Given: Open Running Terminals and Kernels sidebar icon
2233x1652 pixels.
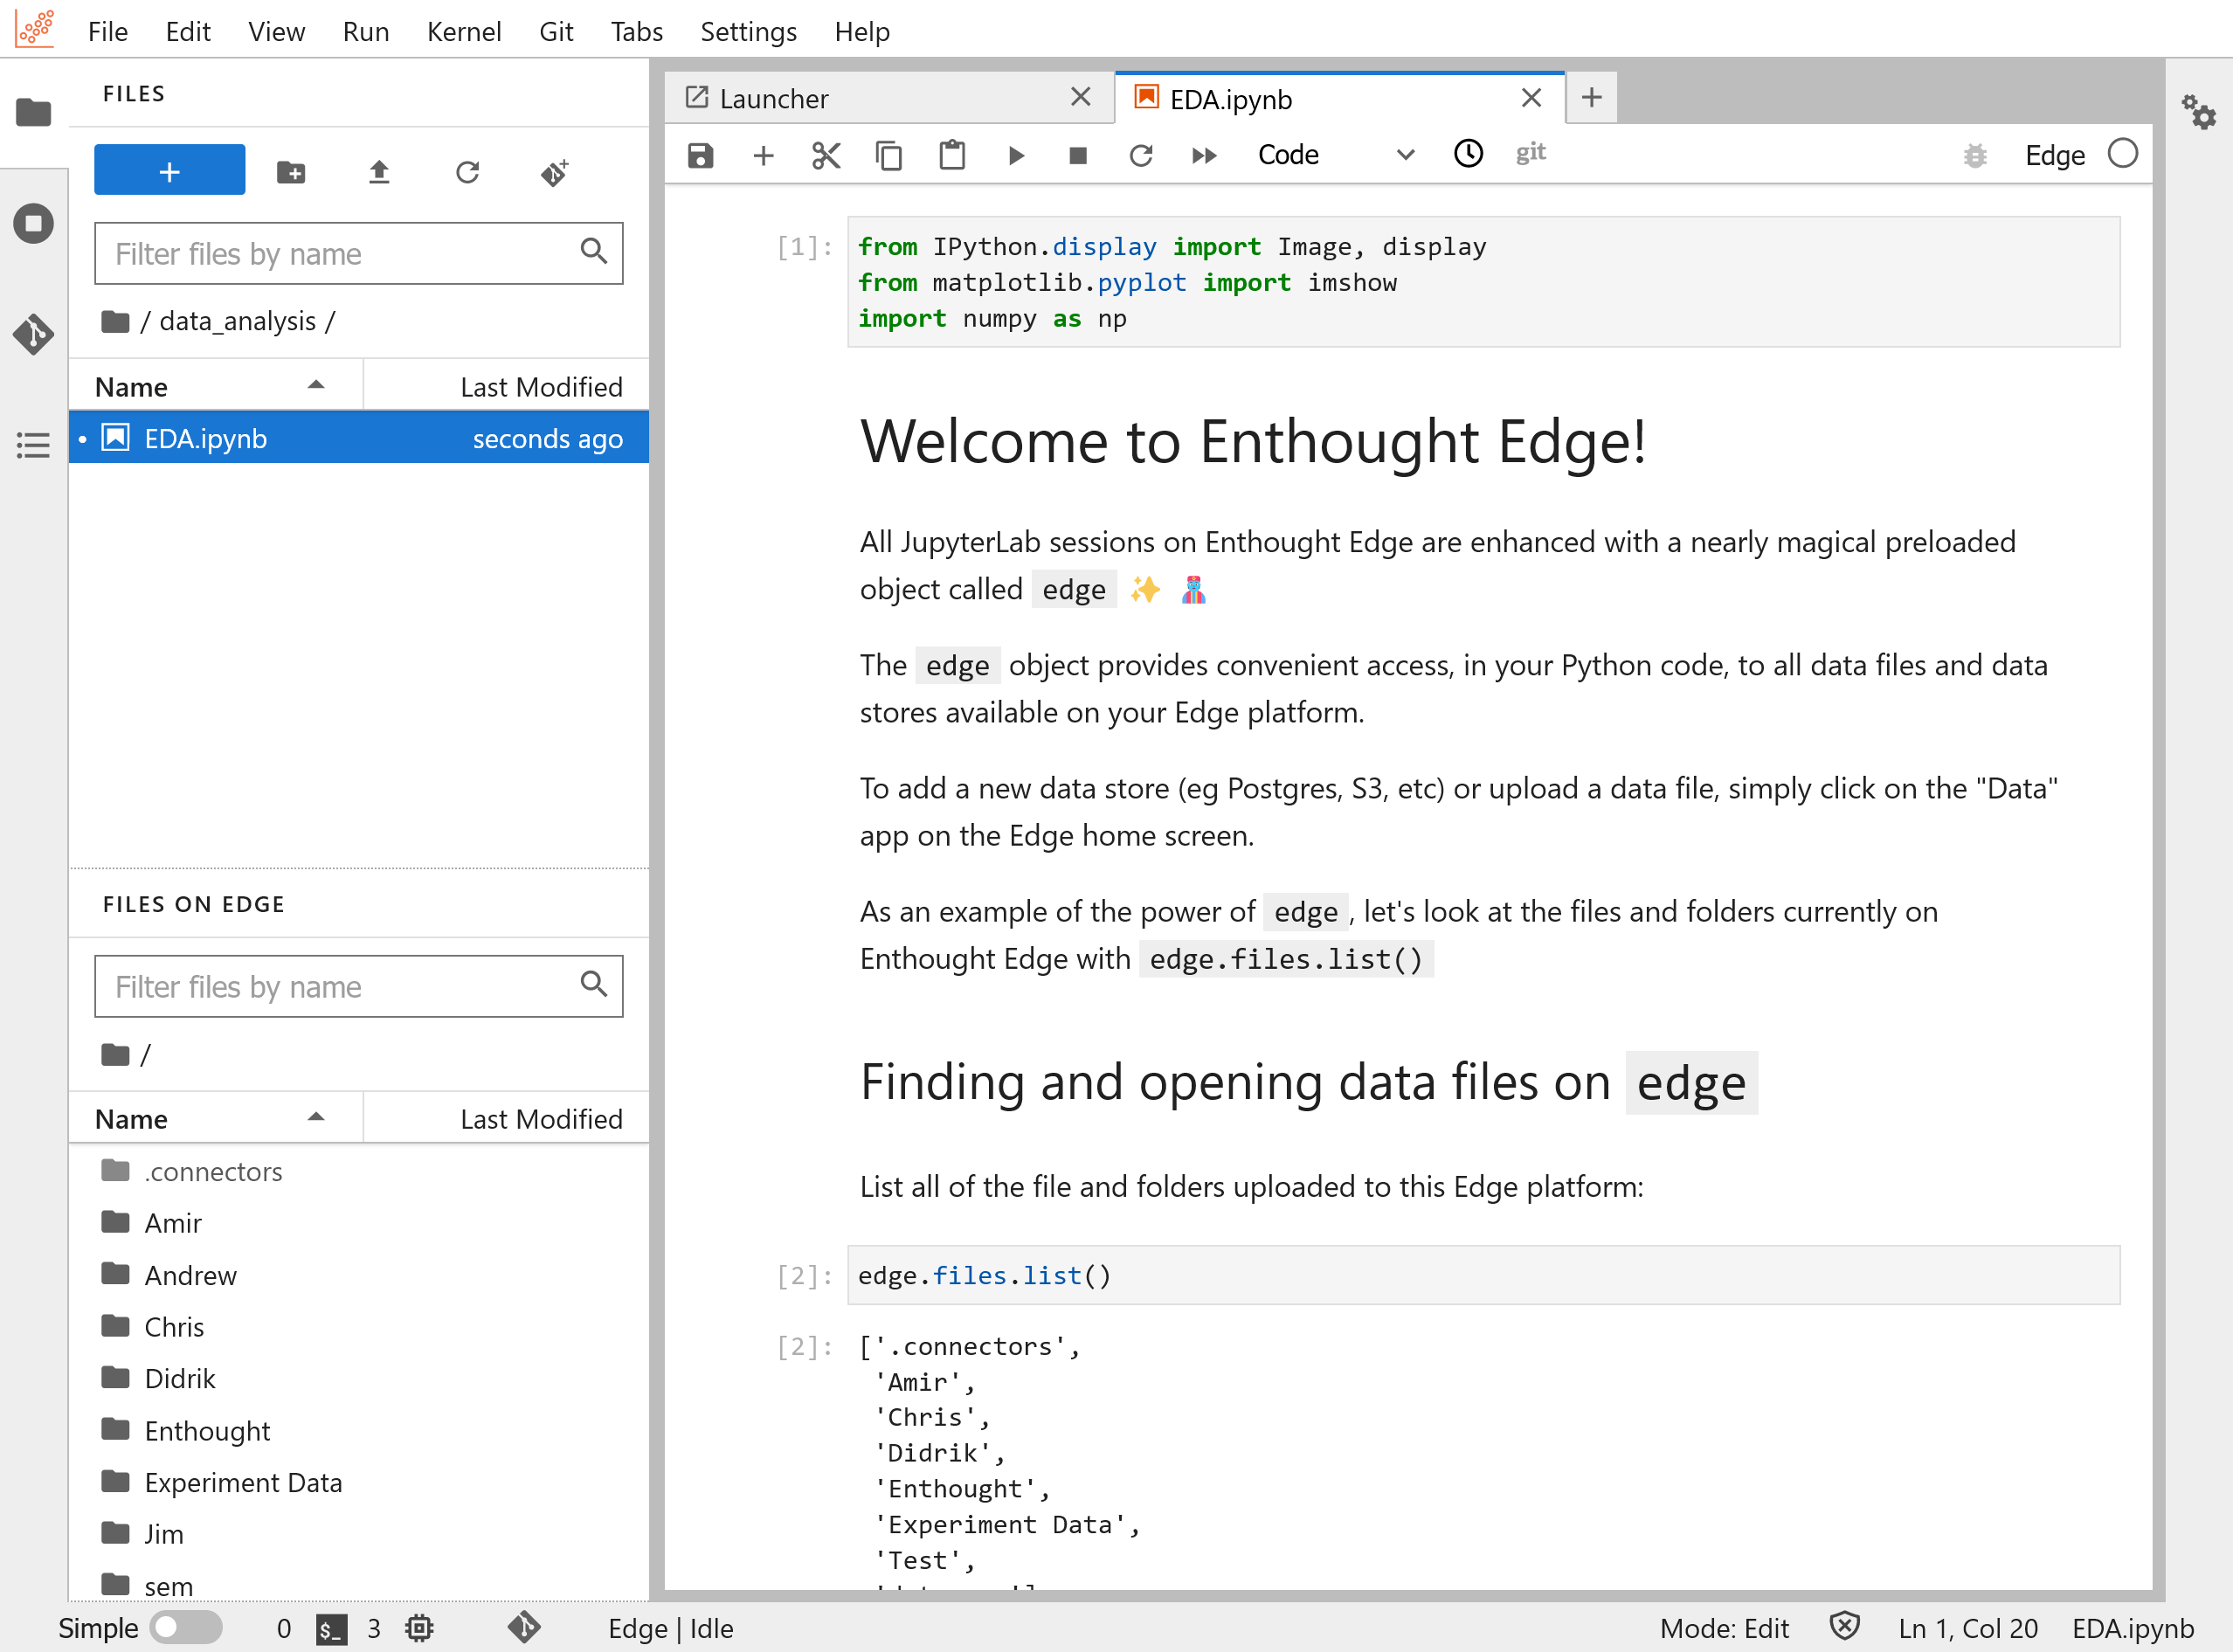Looking at the screenshot, I should [x=33, y=223].
